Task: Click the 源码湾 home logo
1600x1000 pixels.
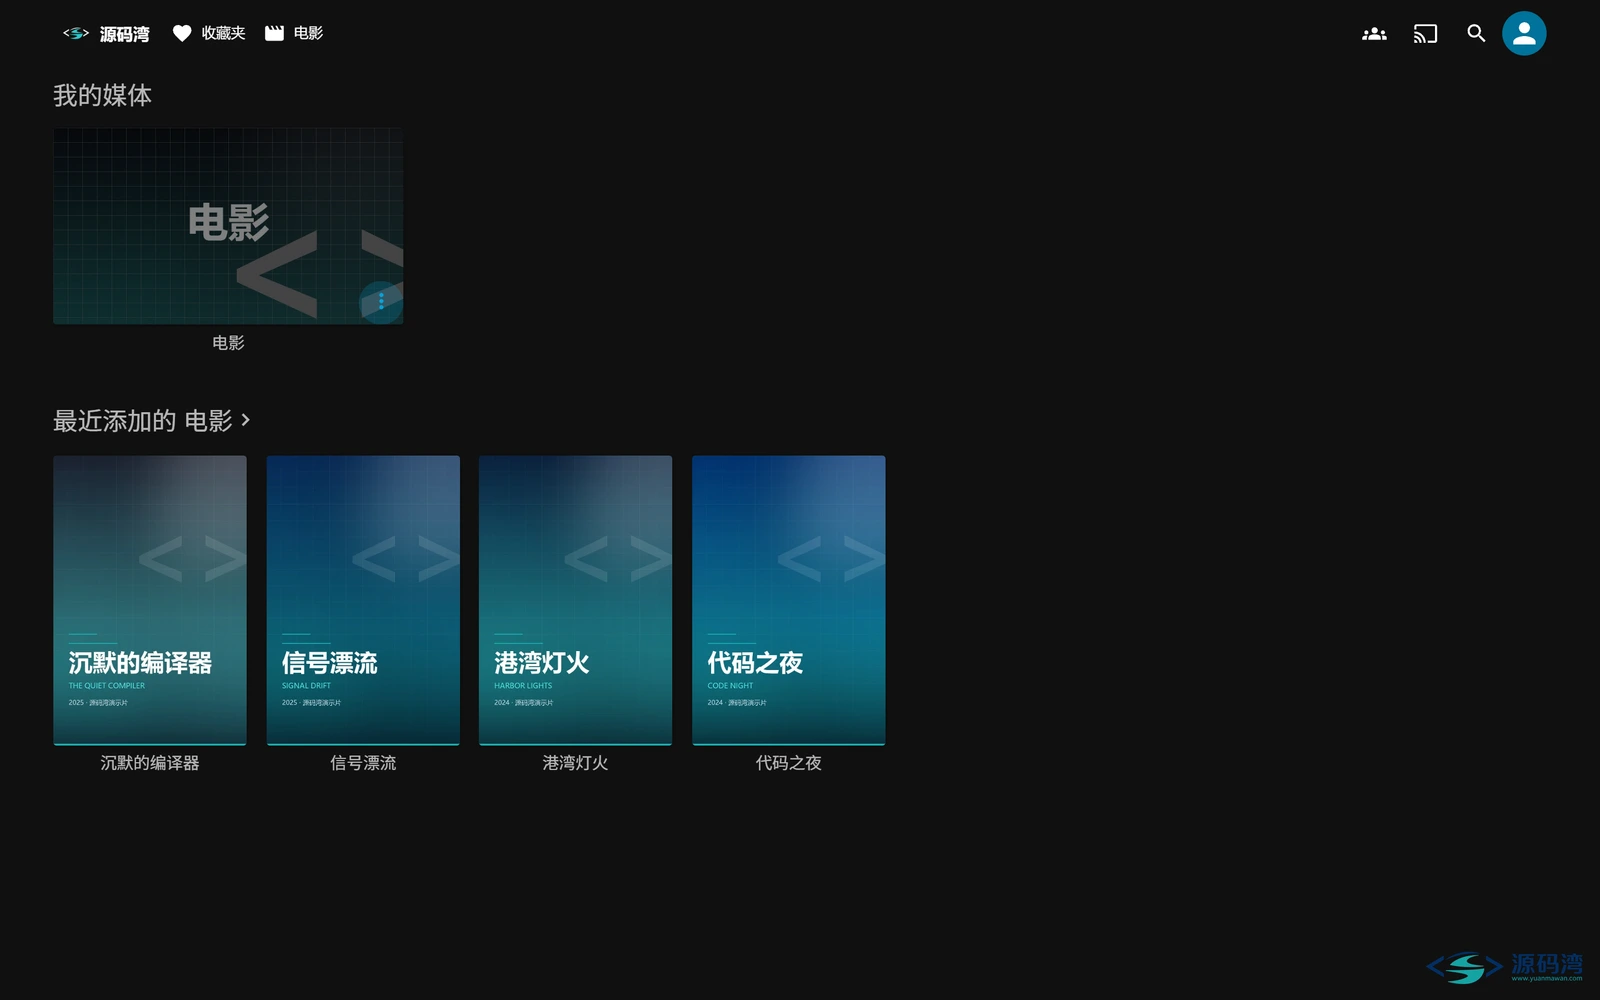Action: point(106,33)
